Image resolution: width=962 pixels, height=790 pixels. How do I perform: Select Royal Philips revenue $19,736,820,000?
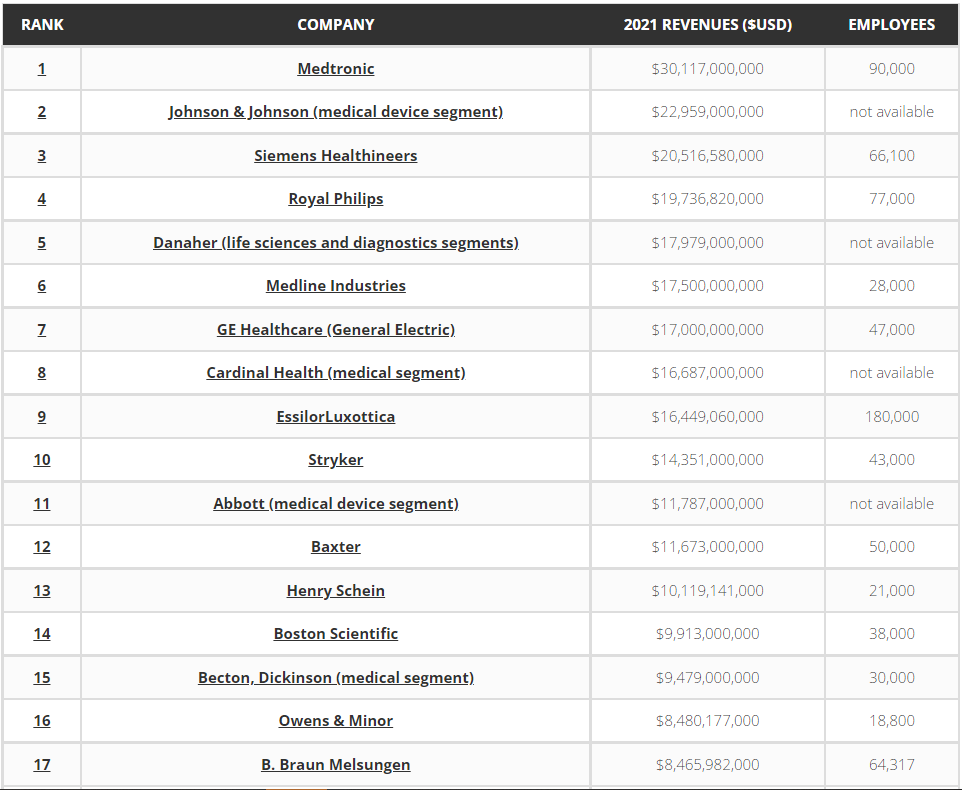[x=707, y=199]
